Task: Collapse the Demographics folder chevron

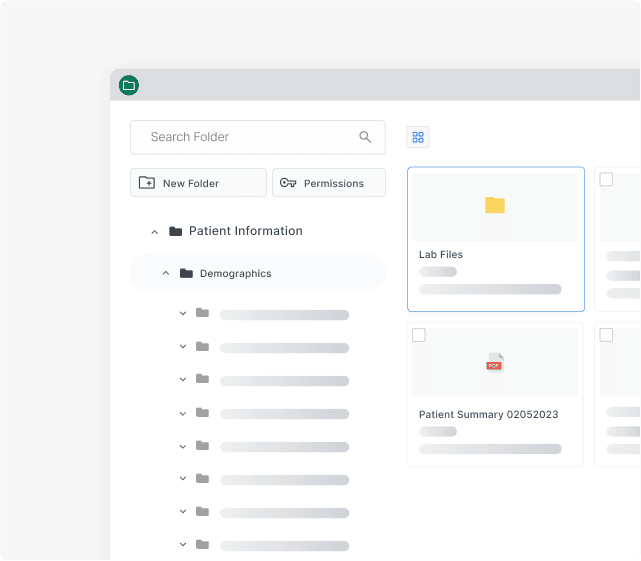Action: [165, 273]
